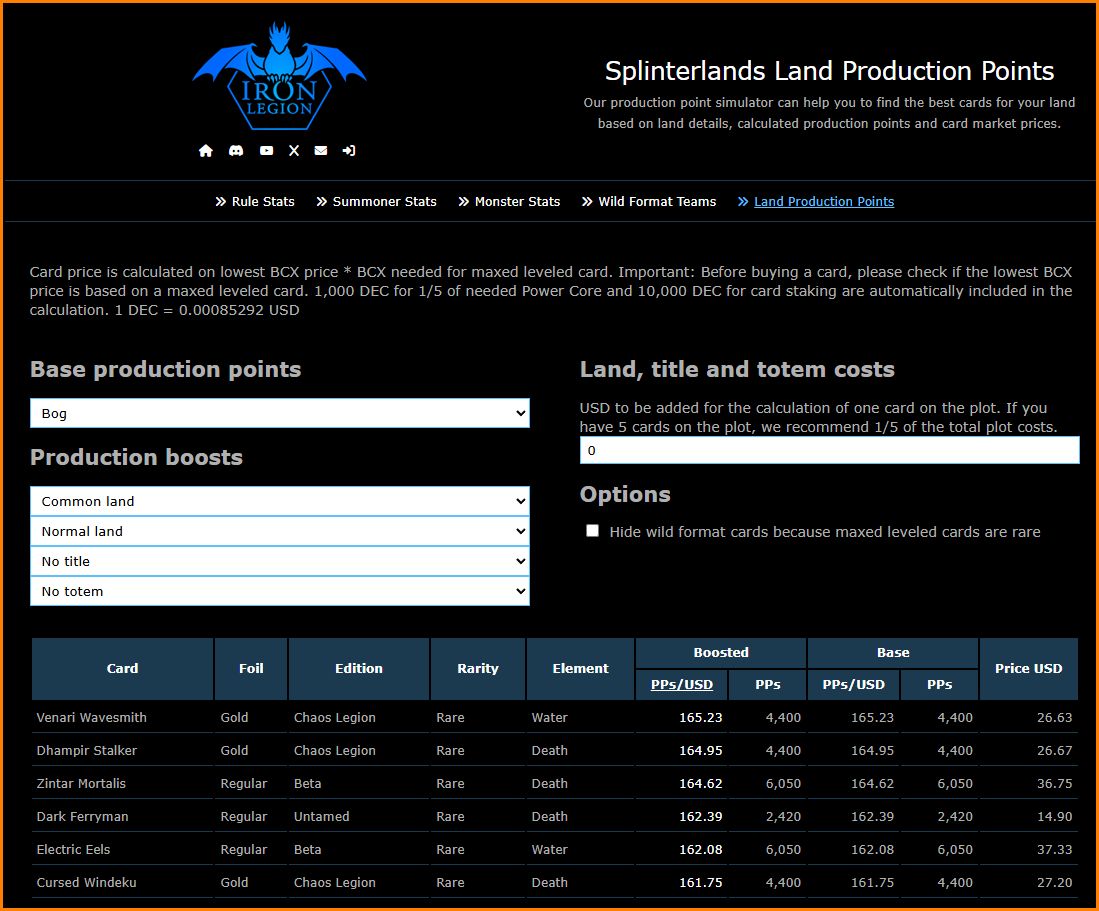Click the Iron Legion dragon logo
Viewport: 1099px width, 911px height.
[279, 76]
